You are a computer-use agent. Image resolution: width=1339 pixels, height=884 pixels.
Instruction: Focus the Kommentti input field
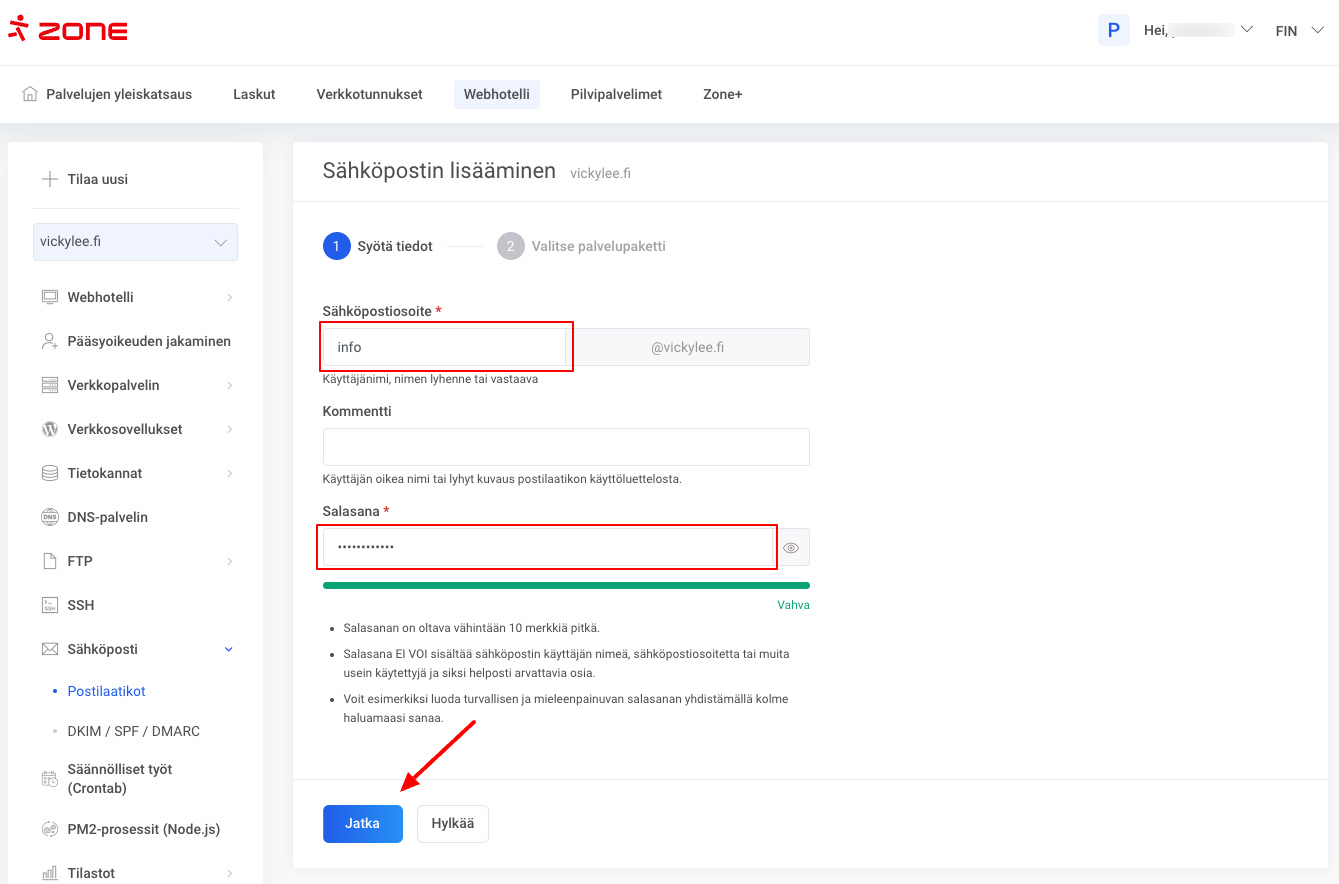point(566,447)
